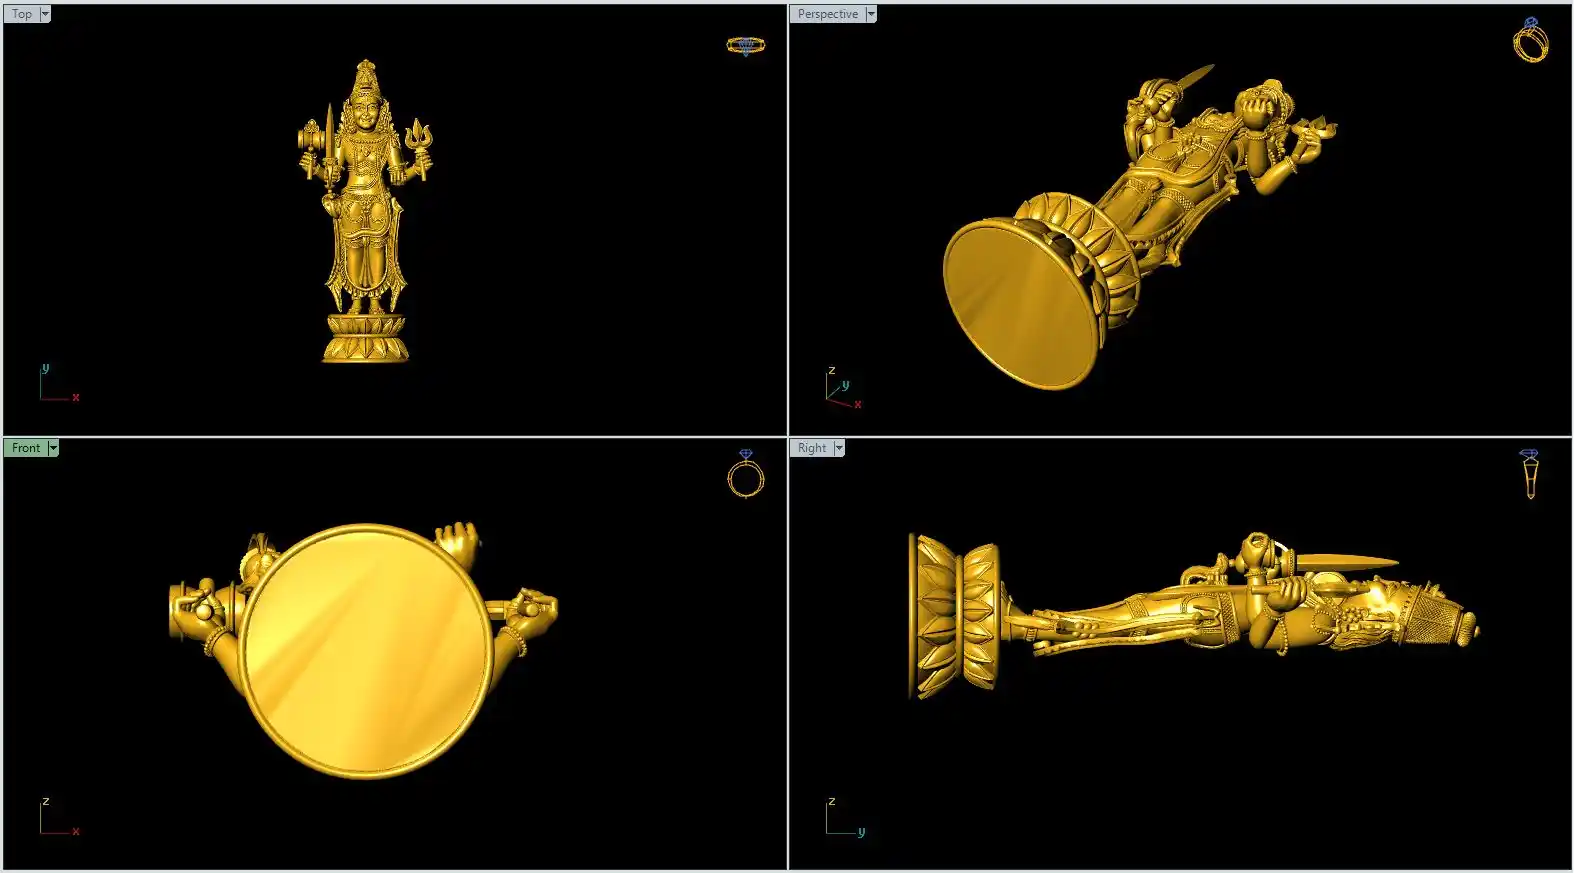This screenshot has height=873, width=1574.
Task: Activate the Top viewport title label
Action: point(21,14)
